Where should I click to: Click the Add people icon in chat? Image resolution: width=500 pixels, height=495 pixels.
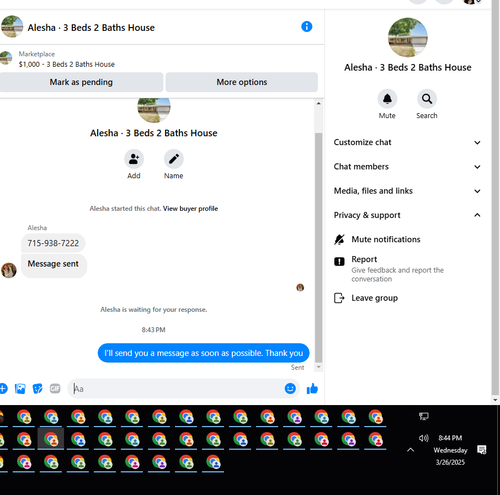[x=134, y=159]
